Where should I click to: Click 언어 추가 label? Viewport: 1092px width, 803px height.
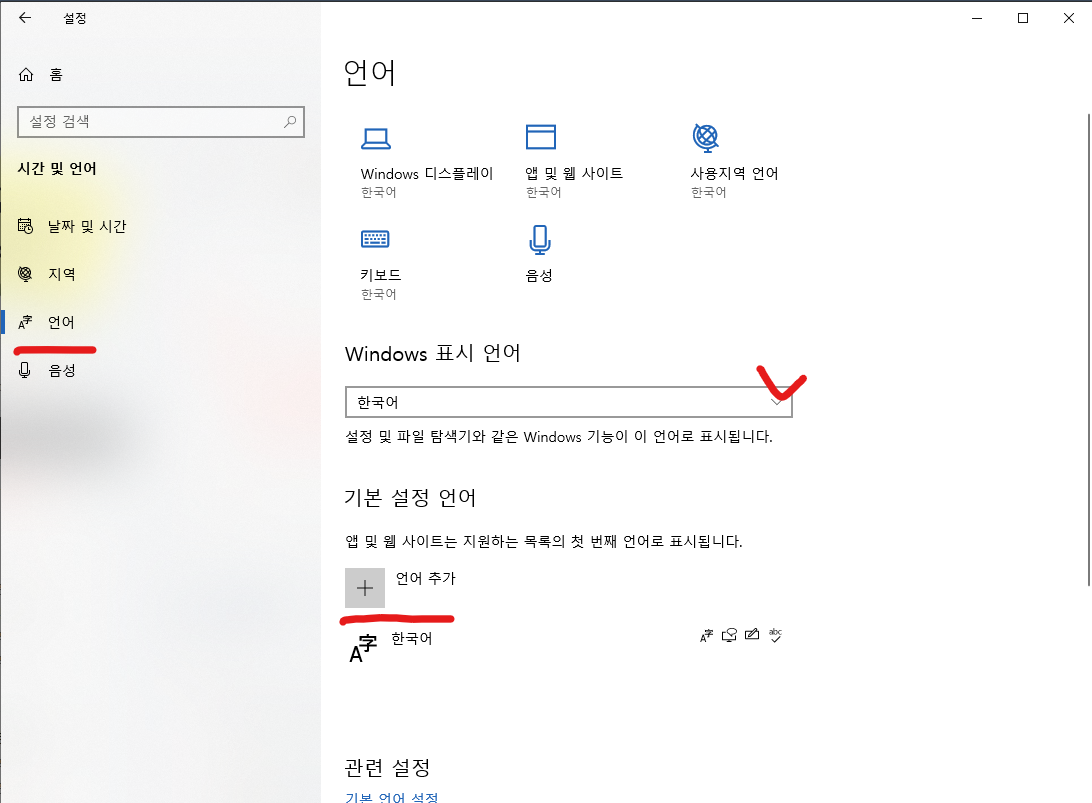(x=426, y=579)
